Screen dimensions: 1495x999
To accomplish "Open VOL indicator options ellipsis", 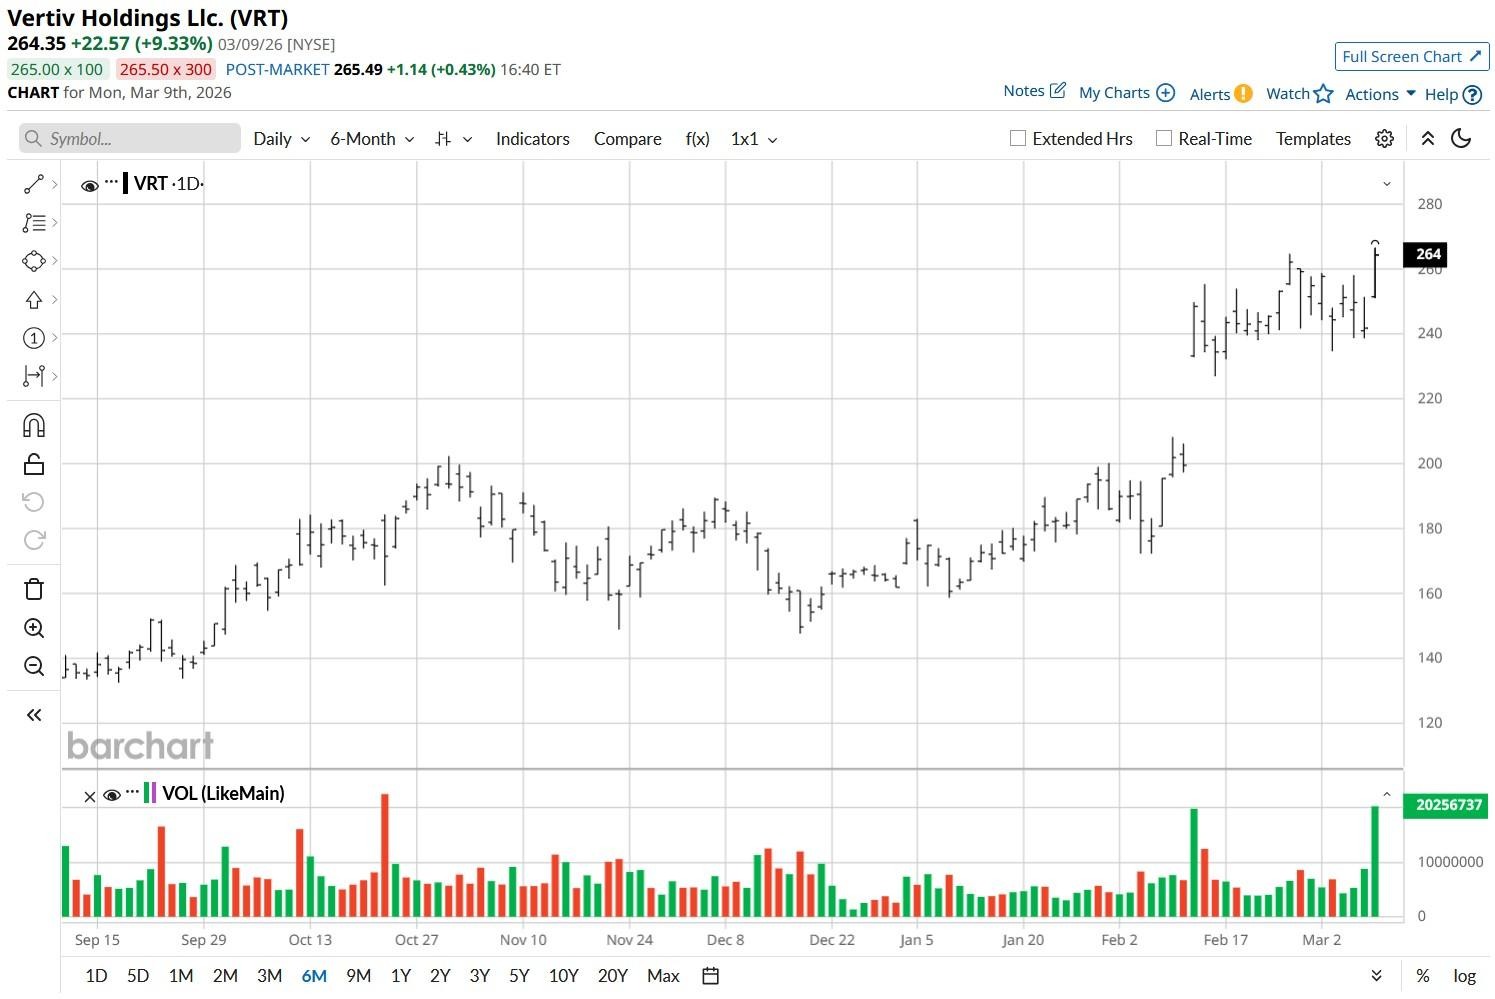I will coord(133,792).
